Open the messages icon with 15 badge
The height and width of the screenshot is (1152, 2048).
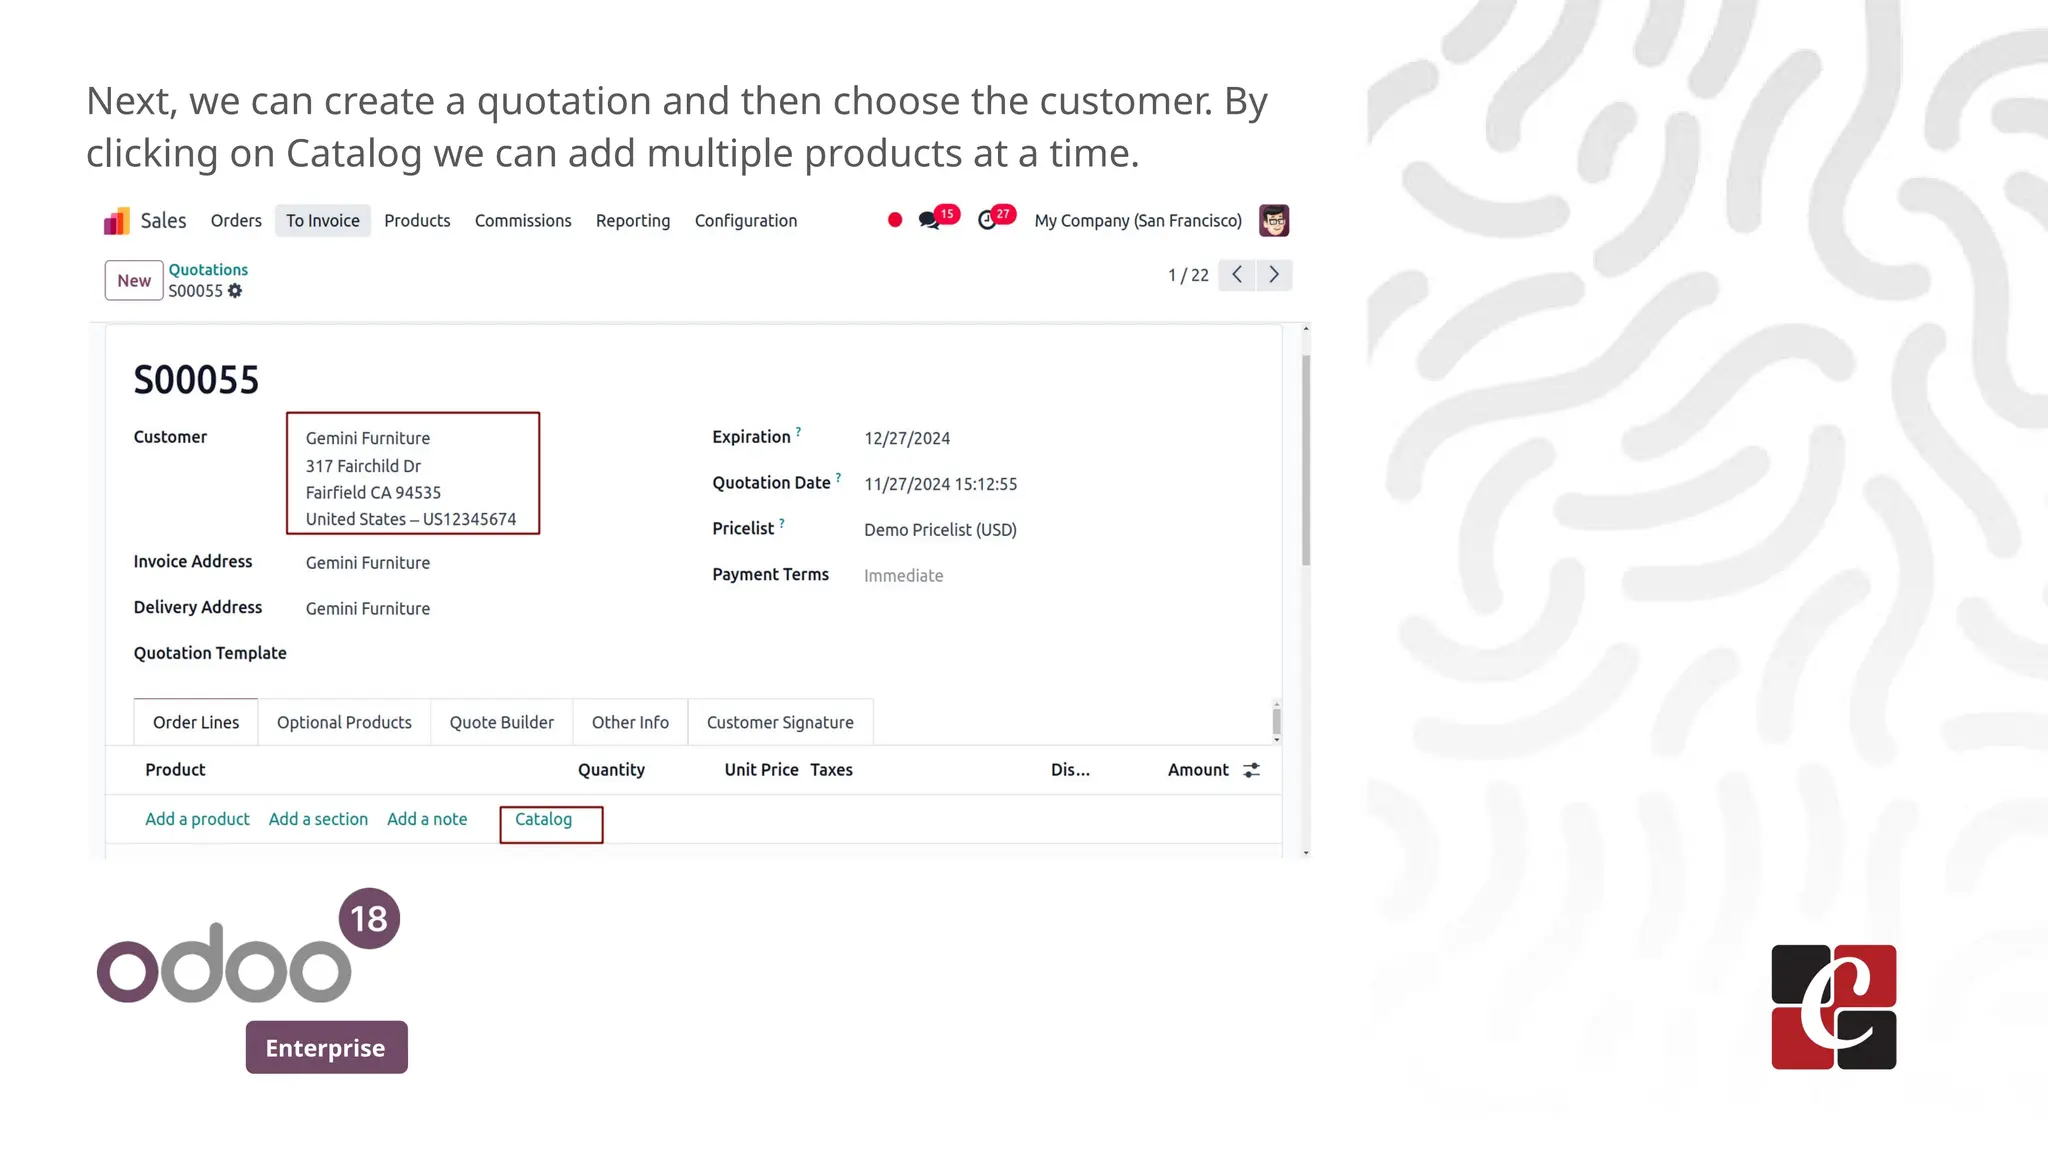coord(938,218)
